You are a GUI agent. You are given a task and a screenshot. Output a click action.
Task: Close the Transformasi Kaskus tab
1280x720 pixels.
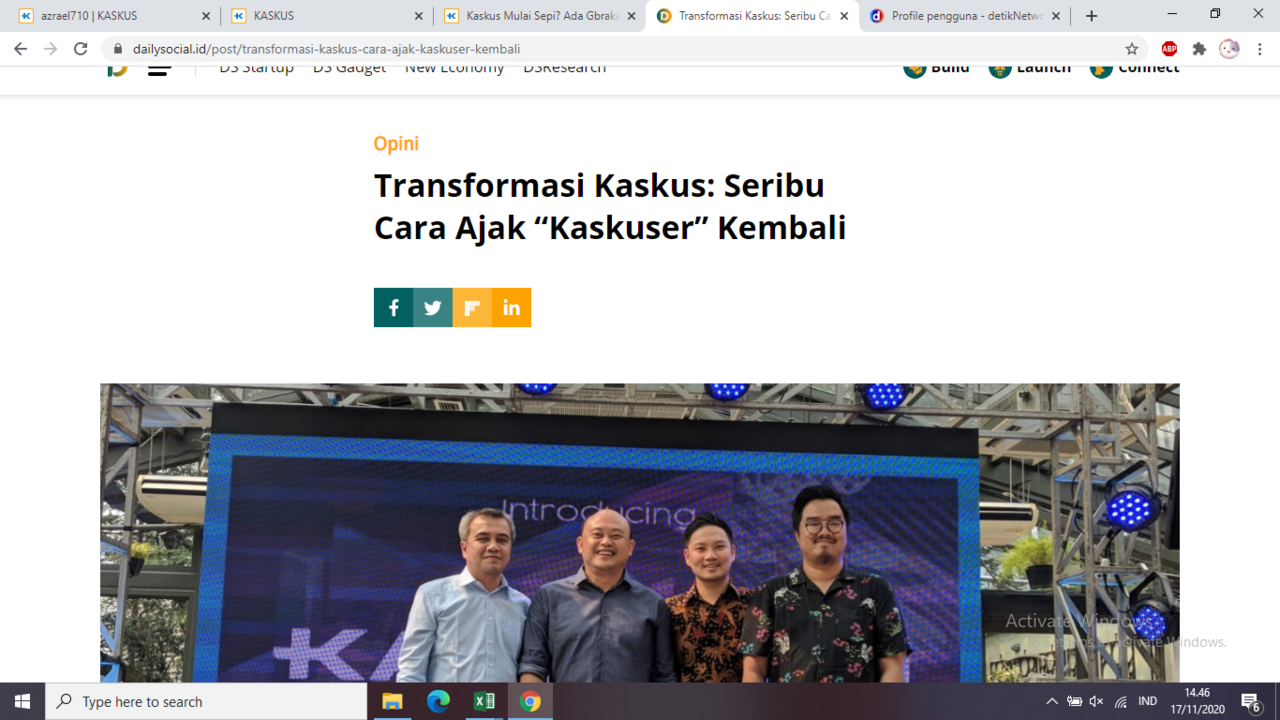click(x=844, y=16)
